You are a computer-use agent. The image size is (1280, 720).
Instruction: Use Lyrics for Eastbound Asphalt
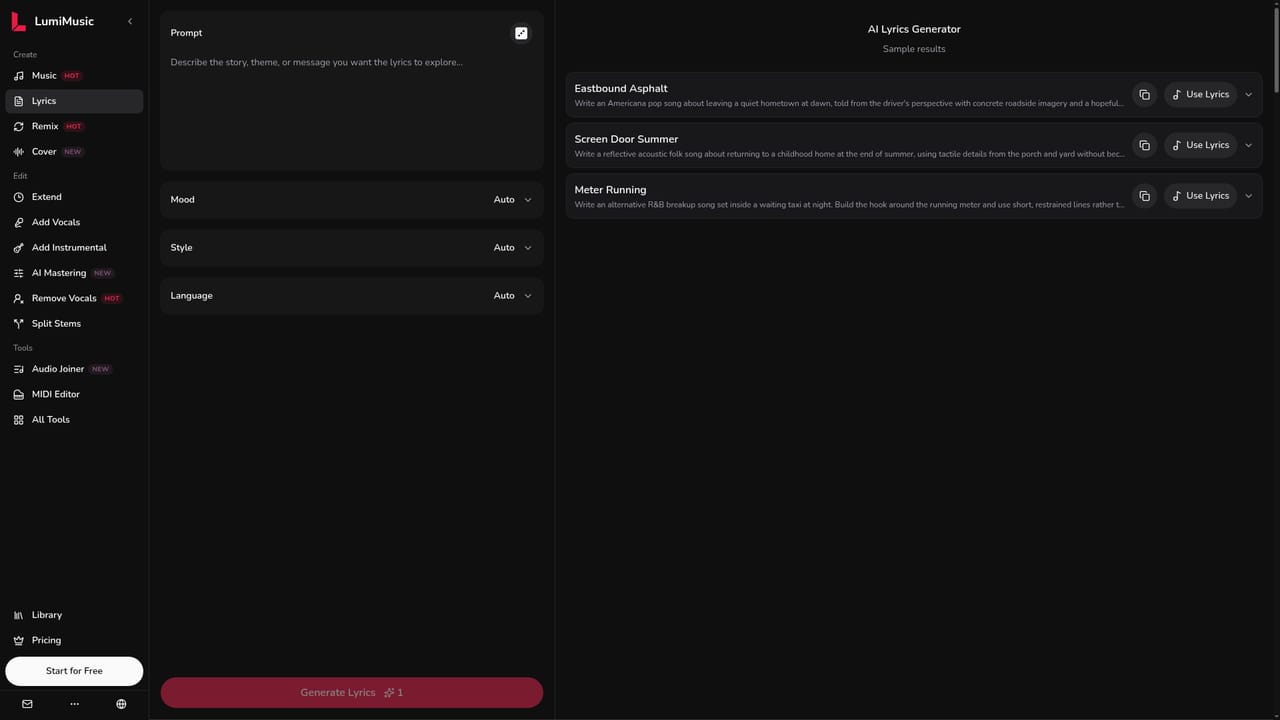[x=1200, y=95]
